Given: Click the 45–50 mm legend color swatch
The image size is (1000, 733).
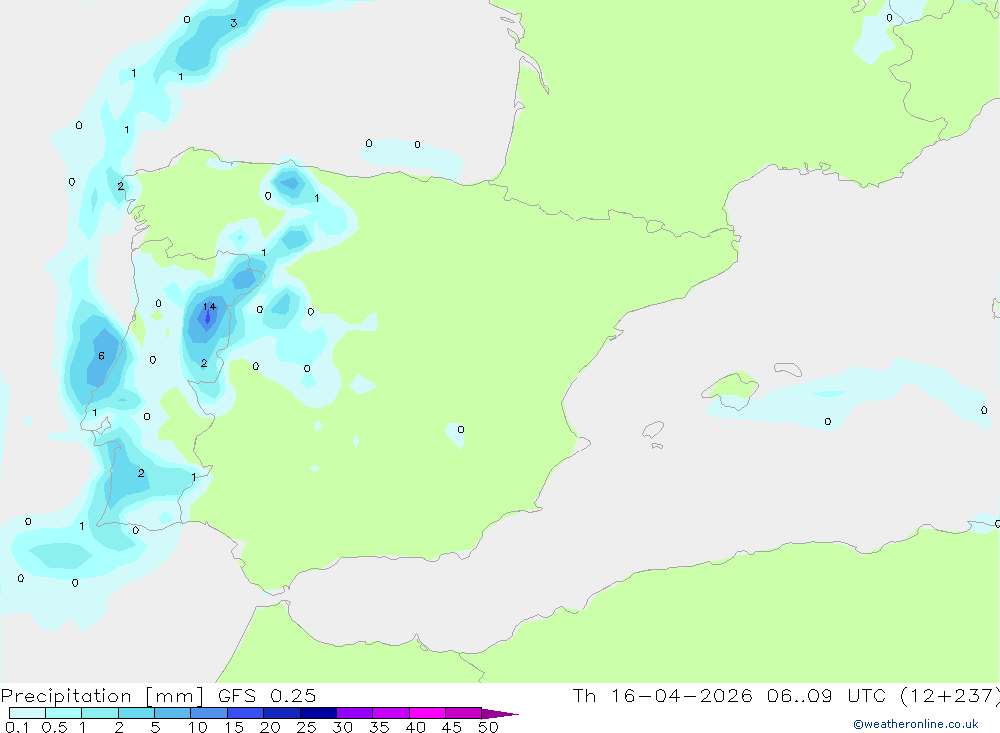Looking at the screenshot, I should (464, 713).
